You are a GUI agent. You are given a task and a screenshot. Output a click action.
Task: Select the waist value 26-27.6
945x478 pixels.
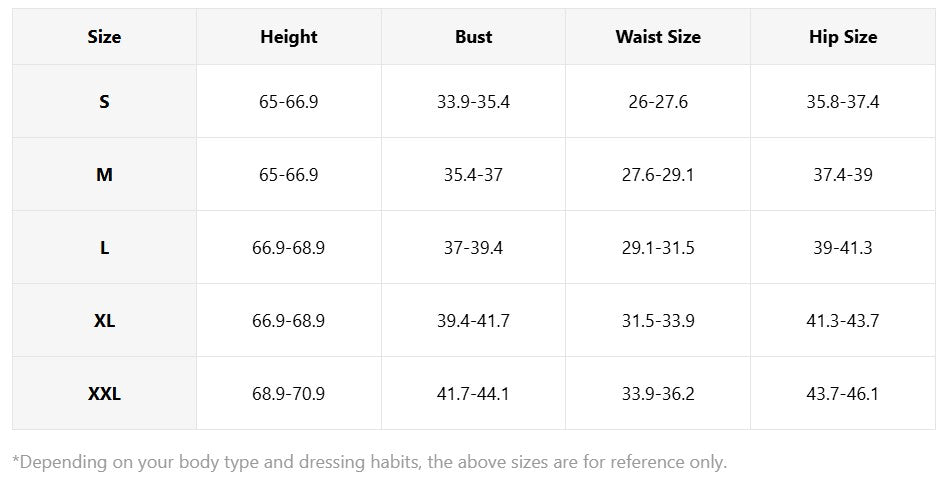(658, 102)
